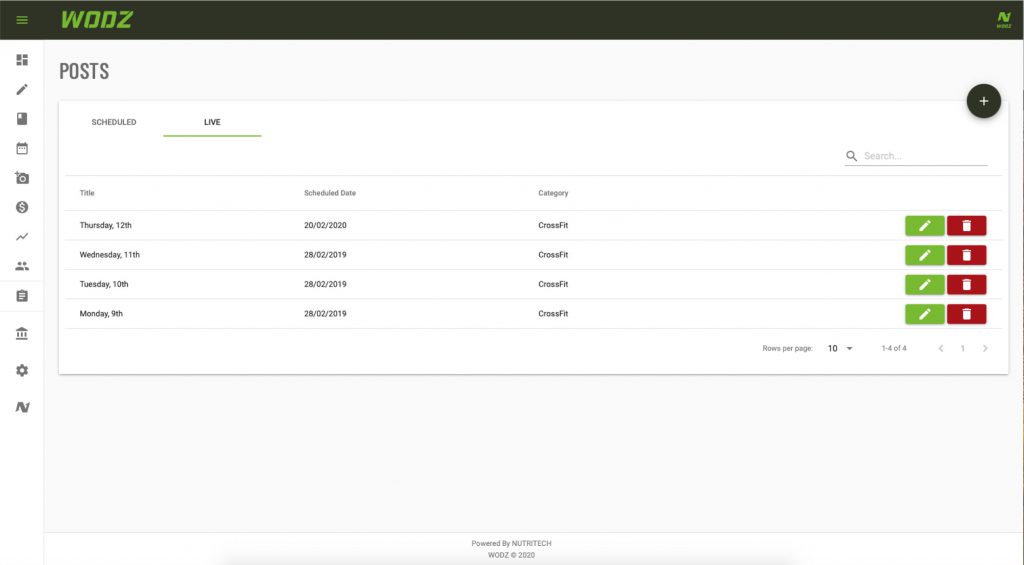The width and height of the screenshot is (1024, 565).
Task: Select the Live tab
Action: (x=212, y=122)
